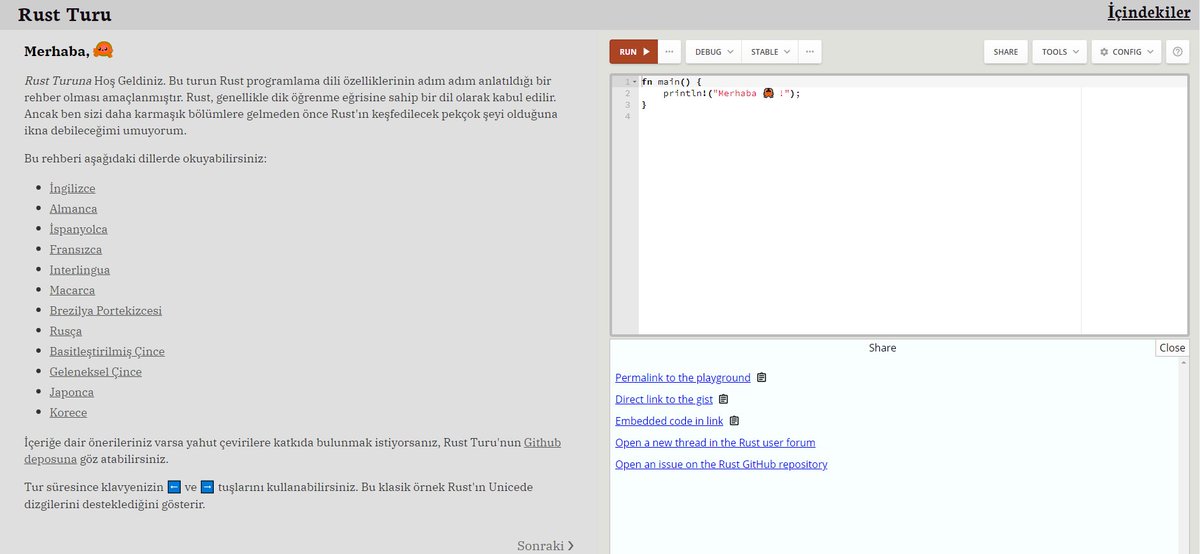Collapse the fn main code fold arrow

point(634,81)
